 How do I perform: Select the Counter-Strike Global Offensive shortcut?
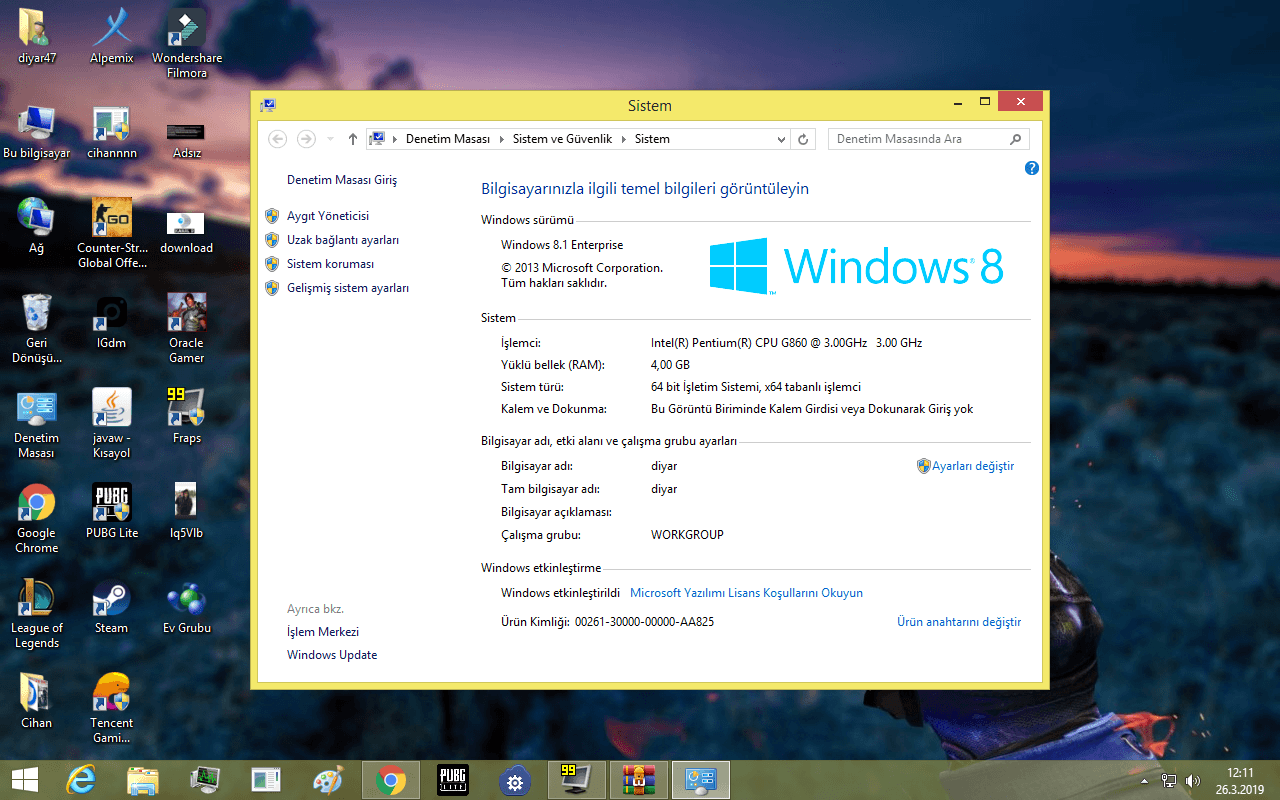pyautogui.click(x=111, y=233)
